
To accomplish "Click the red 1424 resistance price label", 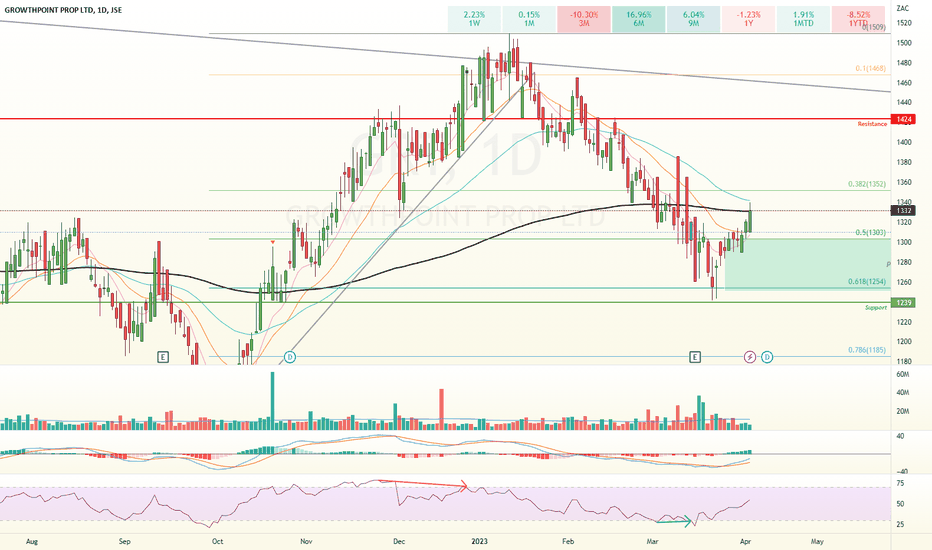I will 904,120.
